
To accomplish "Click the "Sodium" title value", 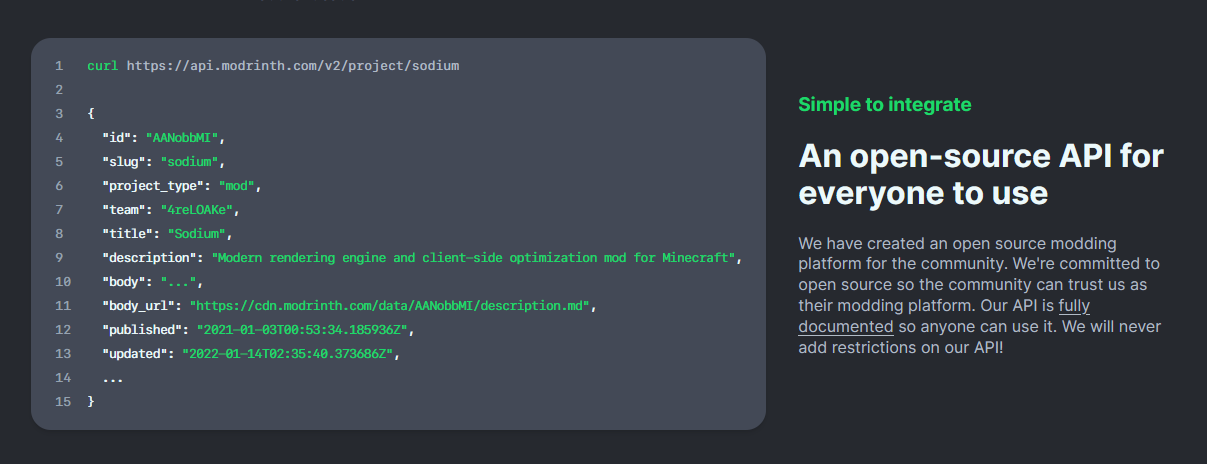I will click(199, 234).
